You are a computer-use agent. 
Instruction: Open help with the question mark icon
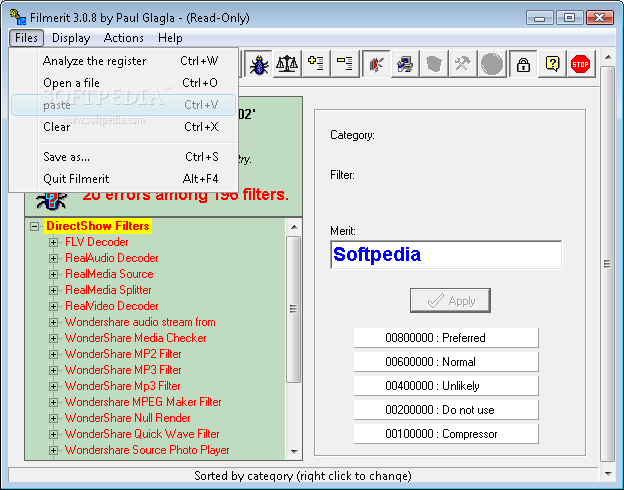(x=552, y=64)
